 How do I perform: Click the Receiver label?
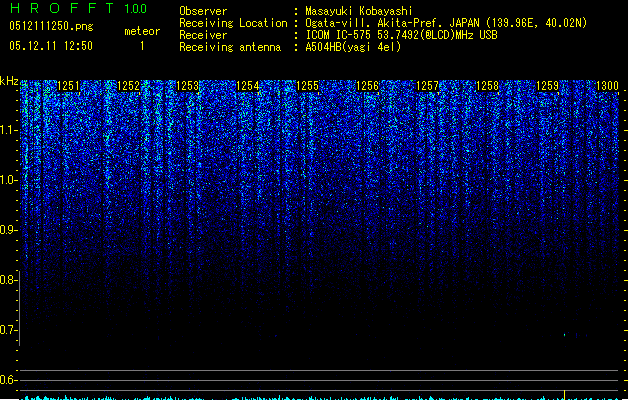[203, 35]
